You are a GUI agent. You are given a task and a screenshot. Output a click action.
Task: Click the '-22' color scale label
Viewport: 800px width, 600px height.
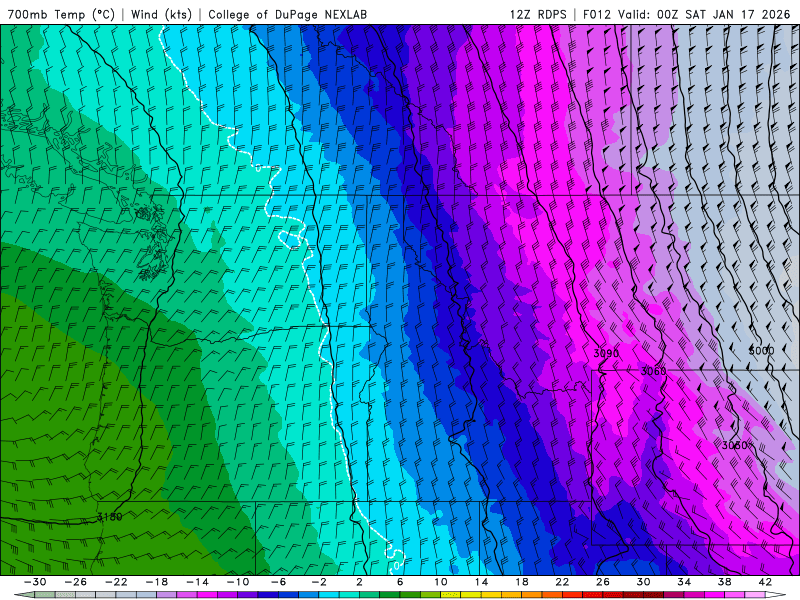click(116, 582)
